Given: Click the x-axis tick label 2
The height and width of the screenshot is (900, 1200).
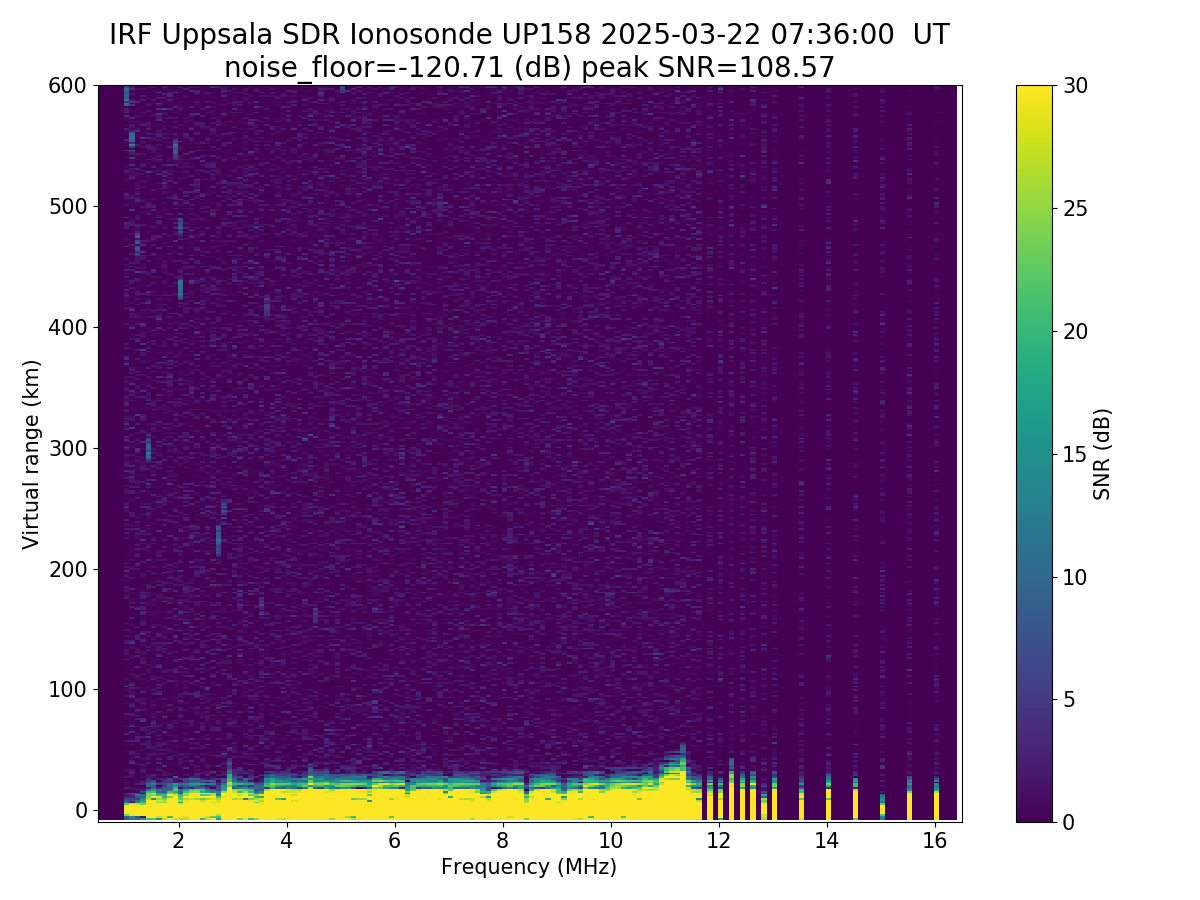Looking at the screenshot, I should 178,840.
